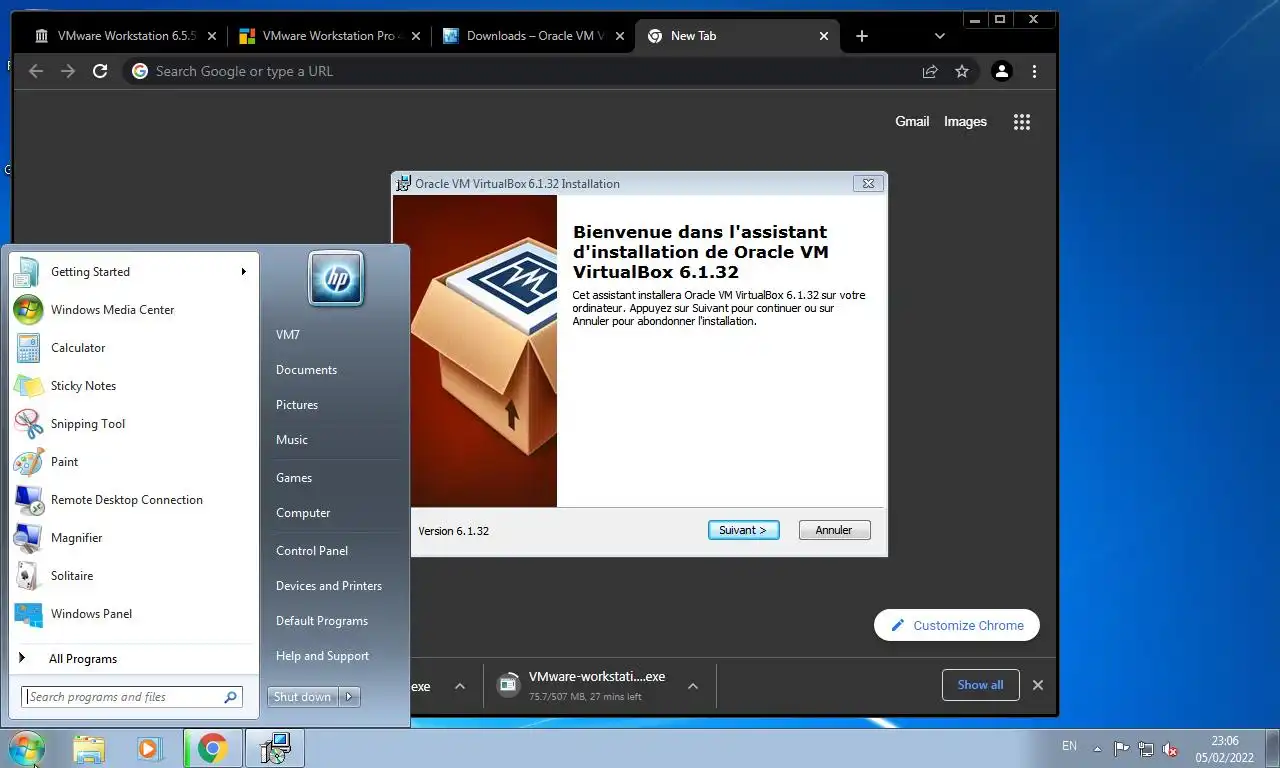Click the Windows Start orb

pos(26,748)
